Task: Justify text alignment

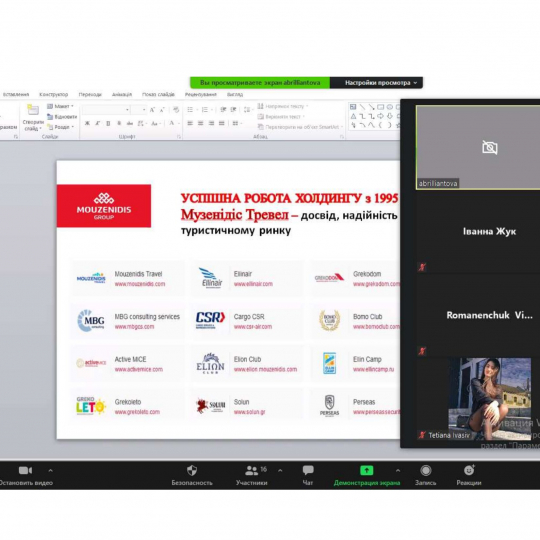Action: pos(221,123)
